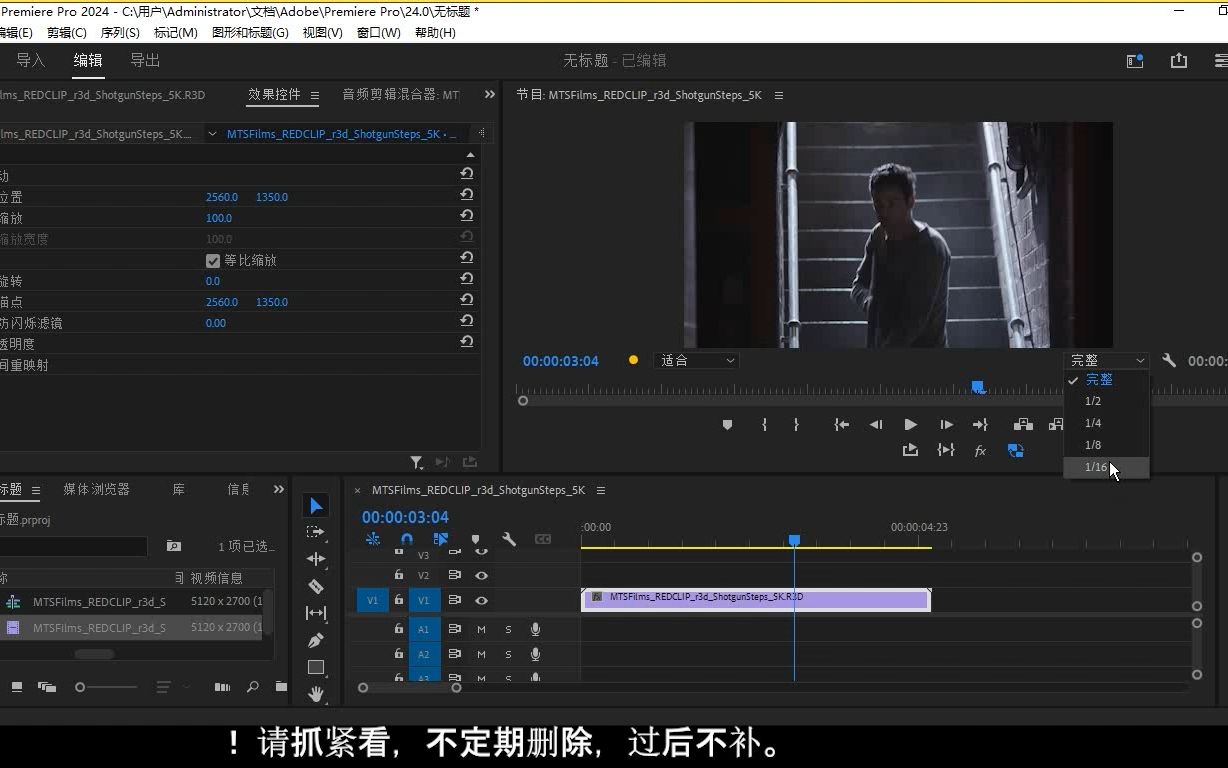
Task: Go to Out point
Action: point(980,425)
